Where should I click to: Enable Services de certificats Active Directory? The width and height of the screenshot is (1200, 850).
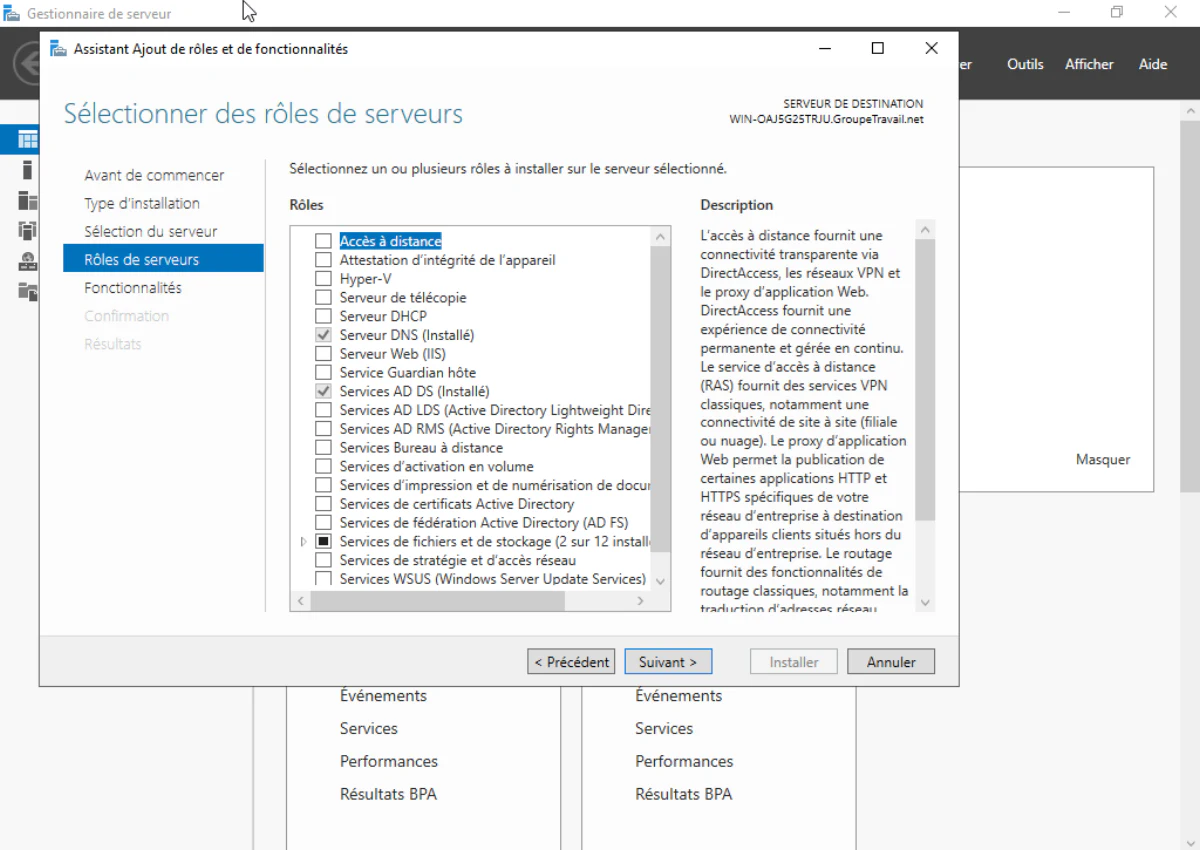(323, 504)
